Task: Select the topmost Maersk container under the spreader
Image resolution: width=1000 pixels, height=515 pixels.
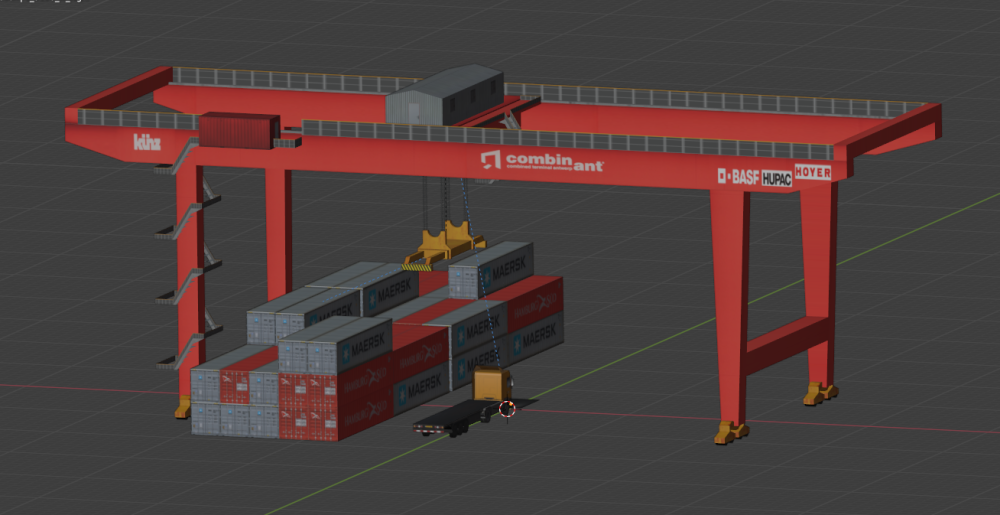Action: coord(491,268)
